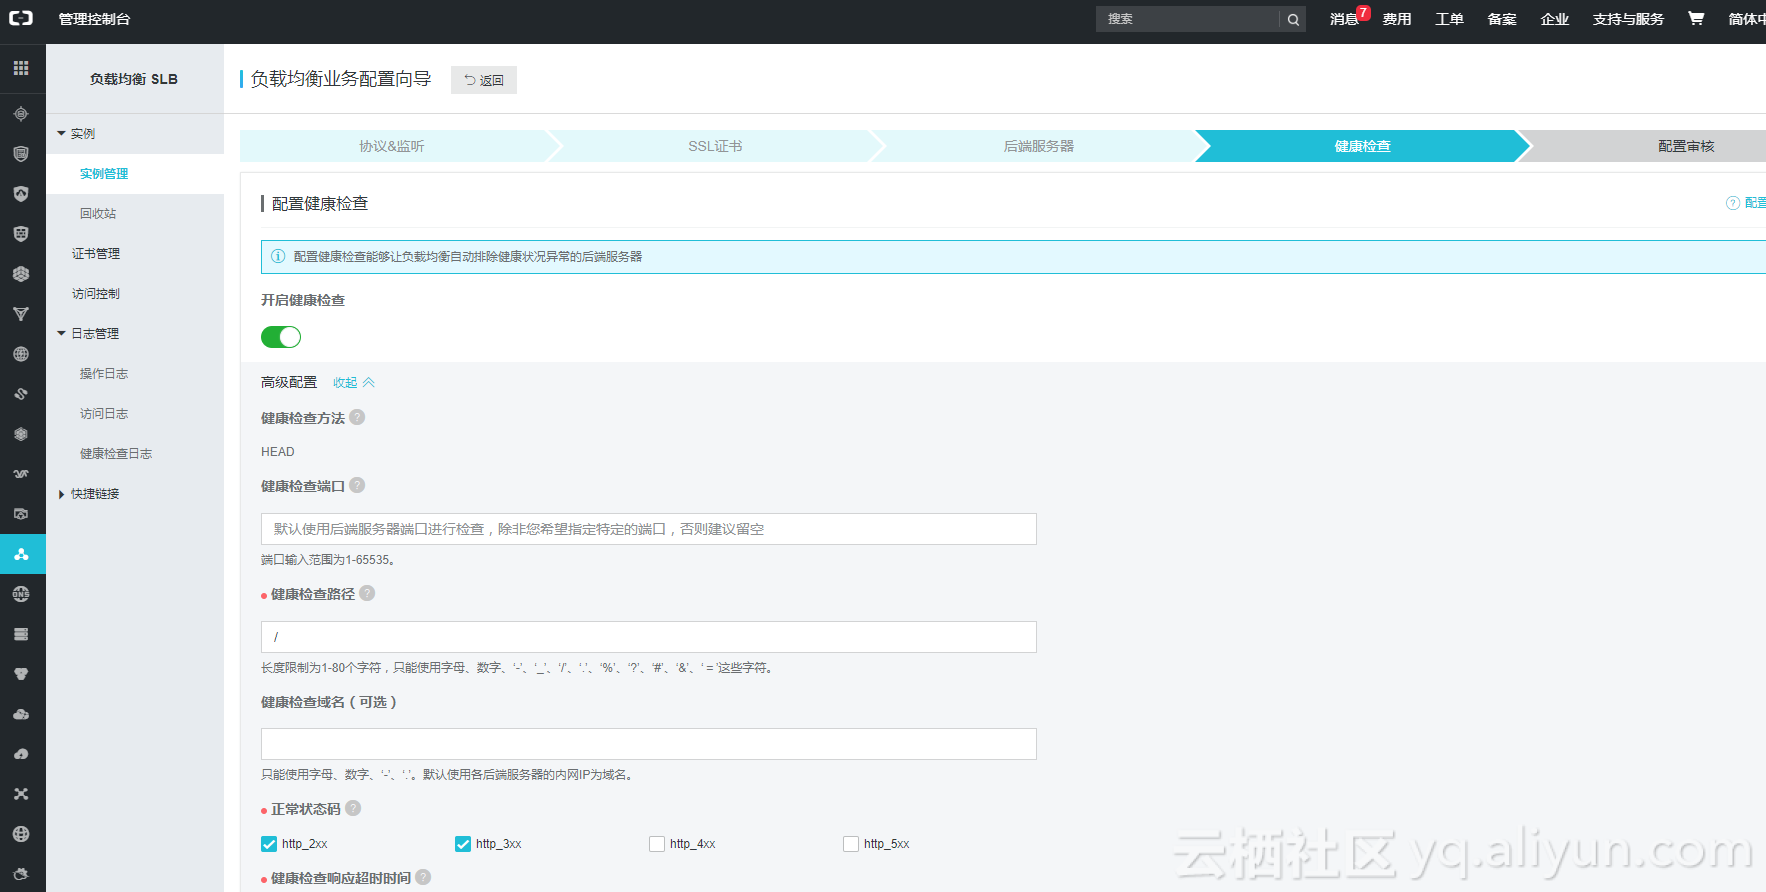Open the shield-with-arrow sidebar icon
The image size is (1766, 892).
(21, 194)
